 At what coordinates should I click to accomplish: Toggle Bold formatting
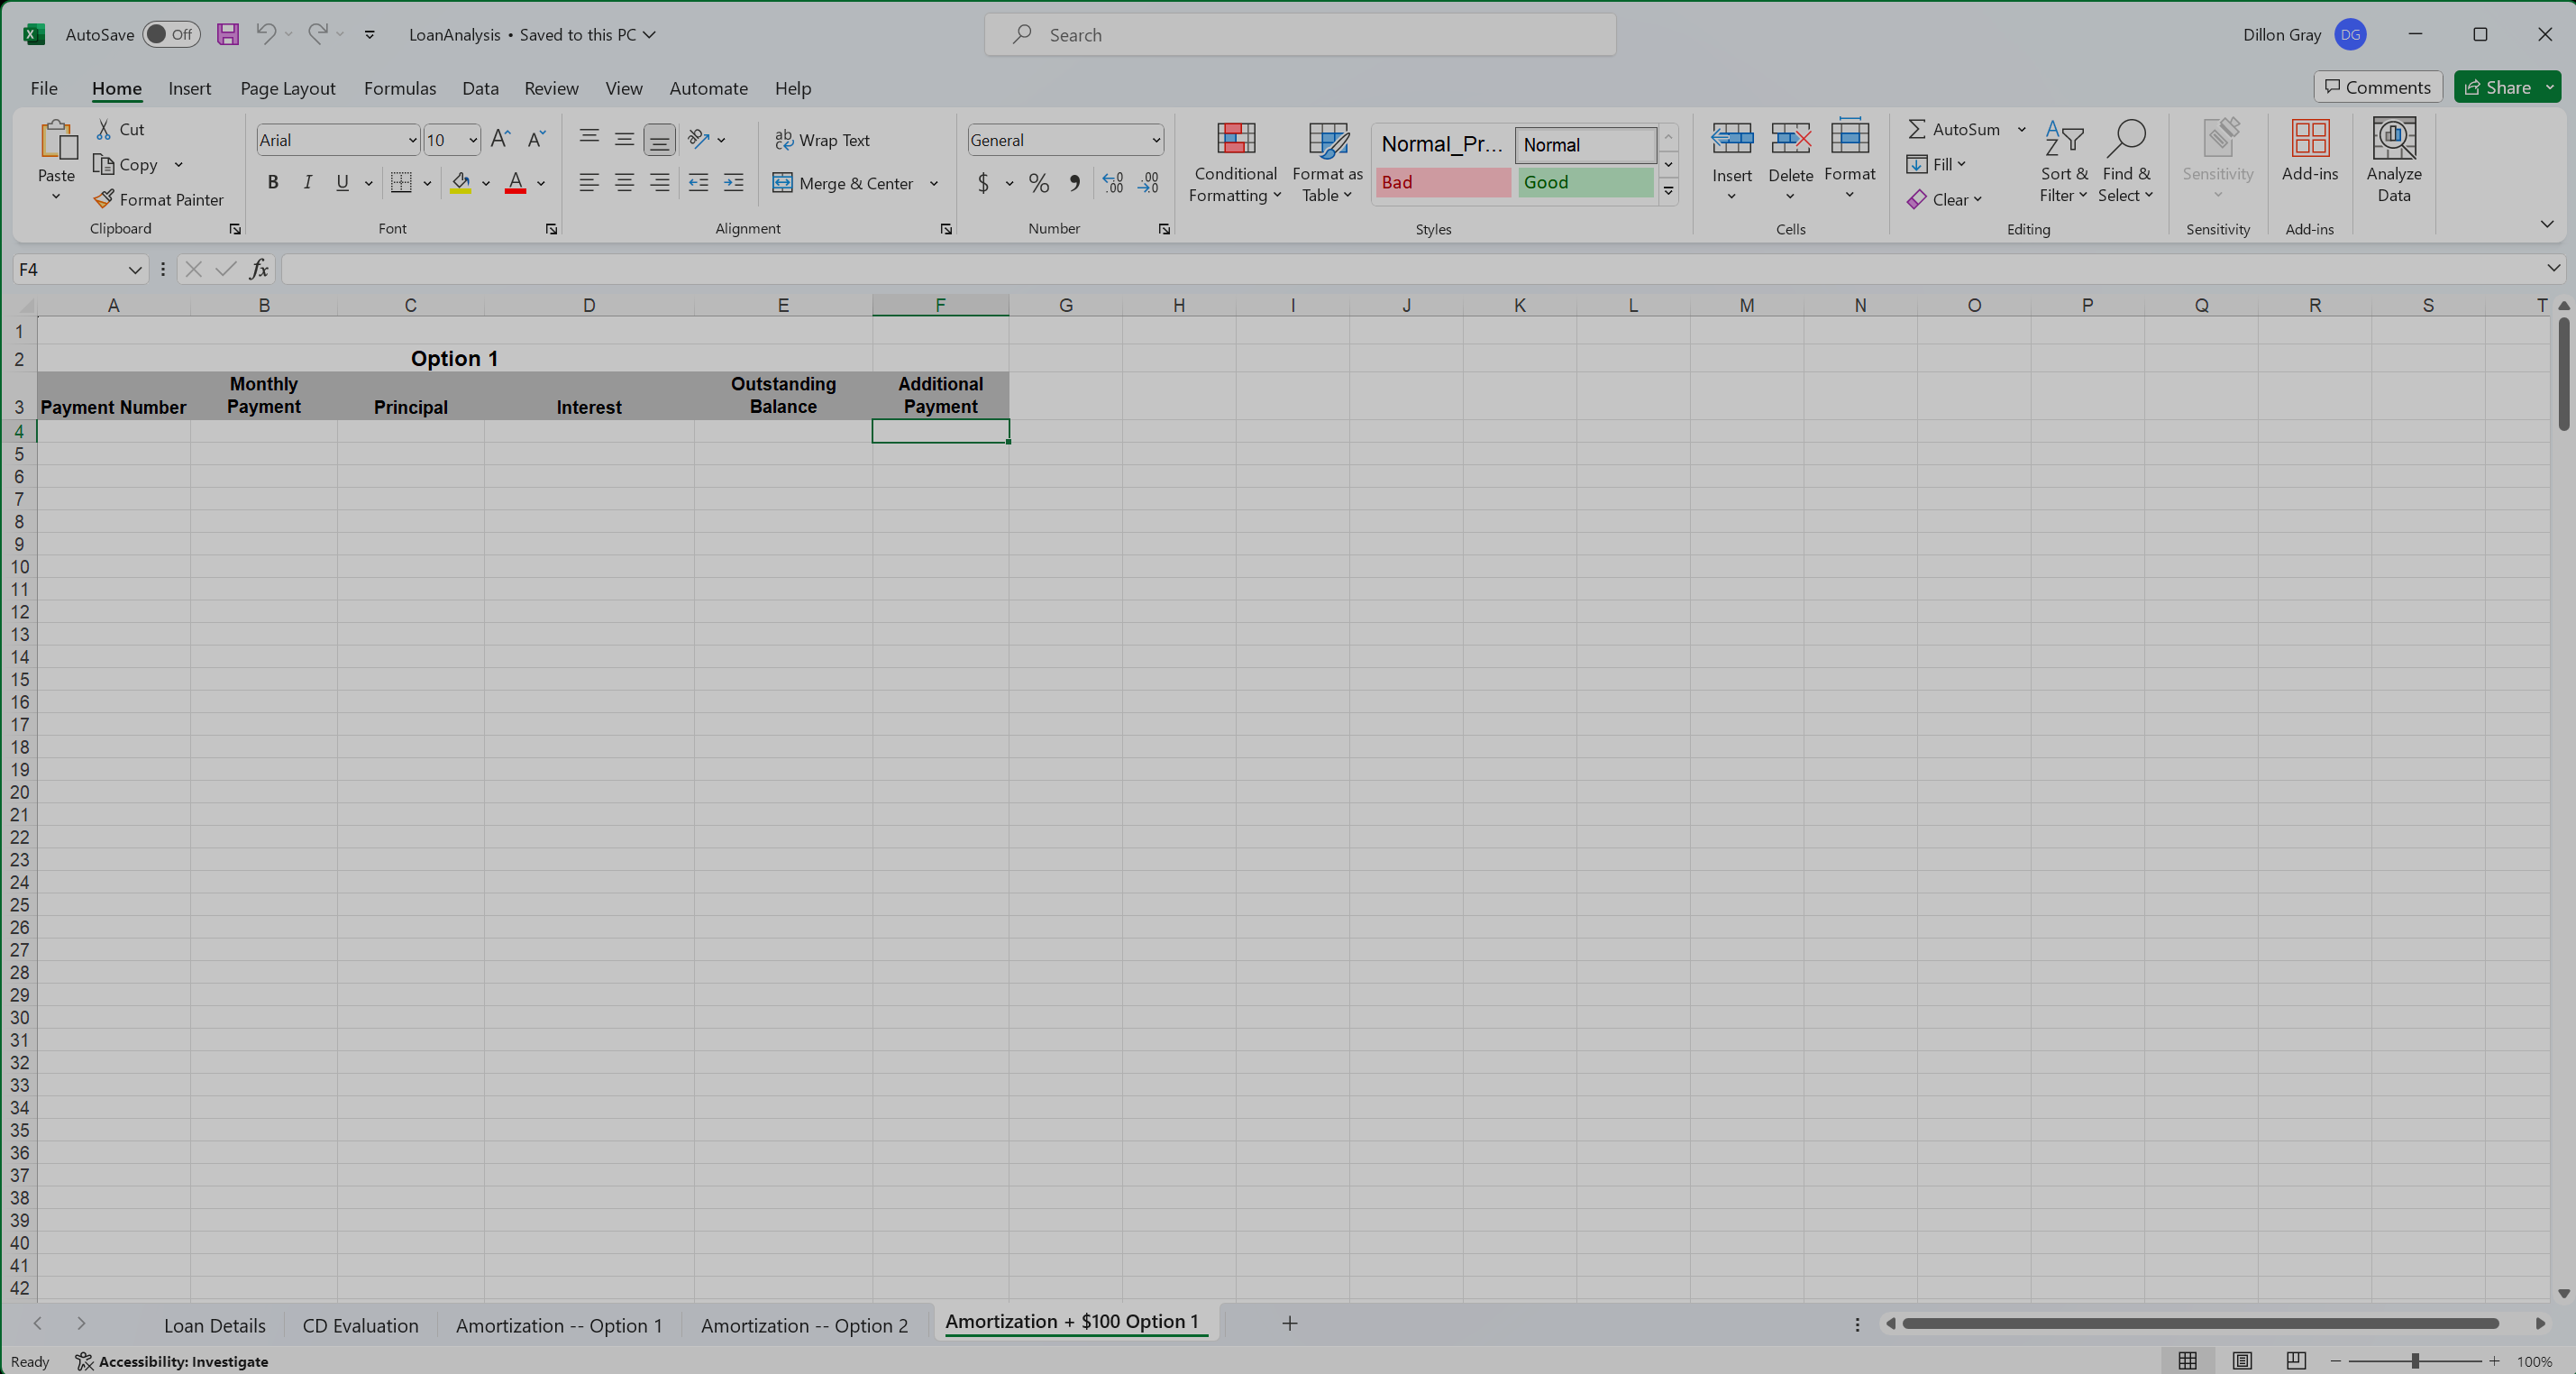coord(272,183)
